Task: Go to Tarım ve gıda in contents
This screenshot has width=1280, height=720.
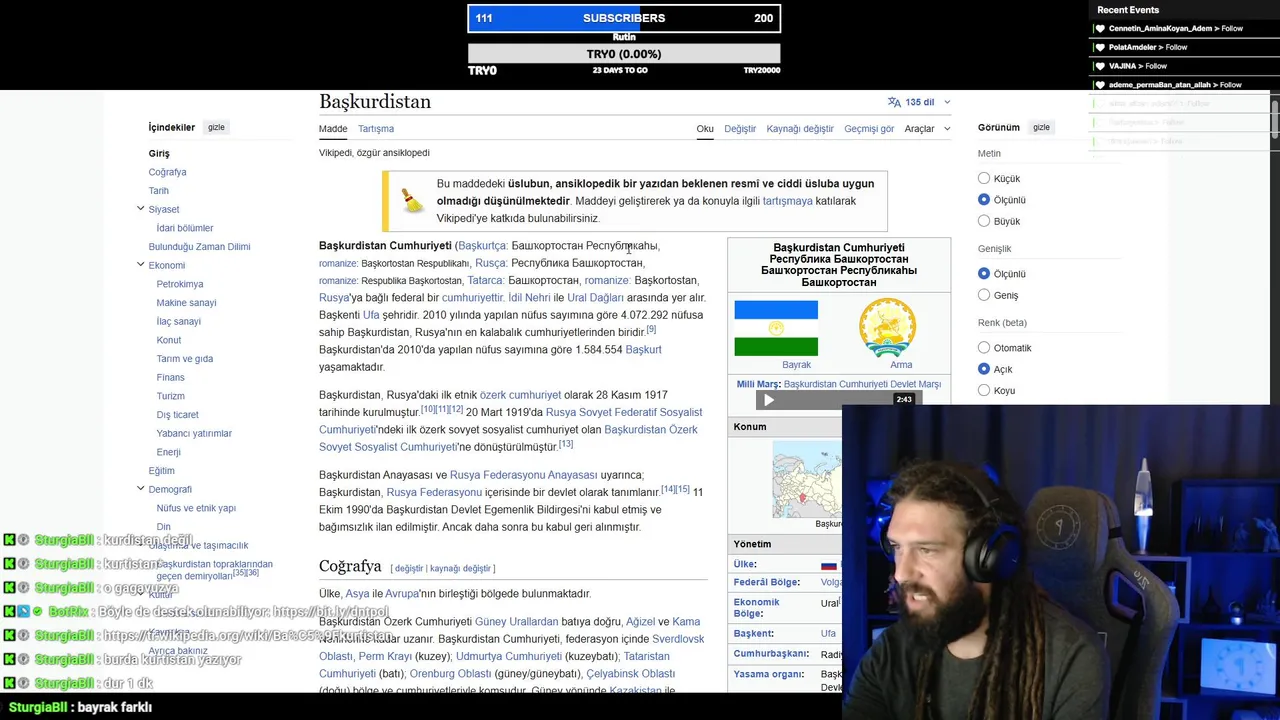Action: 185,359
